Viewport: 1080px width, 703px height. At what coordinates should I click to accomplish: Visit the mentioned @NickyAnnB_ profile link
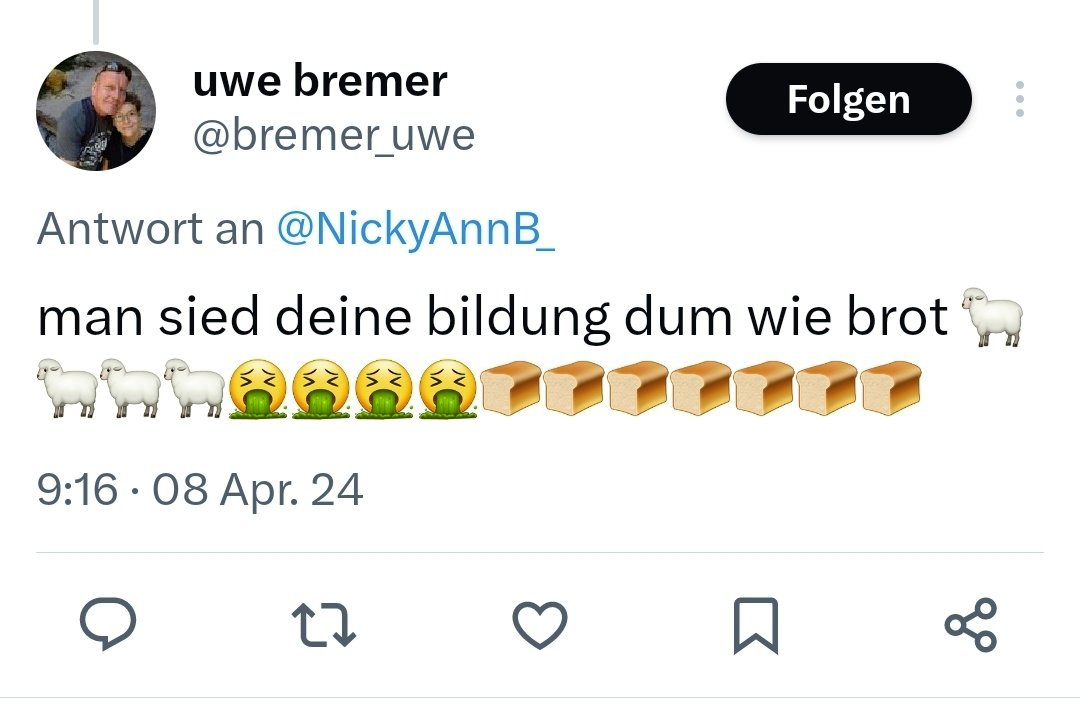414,230
